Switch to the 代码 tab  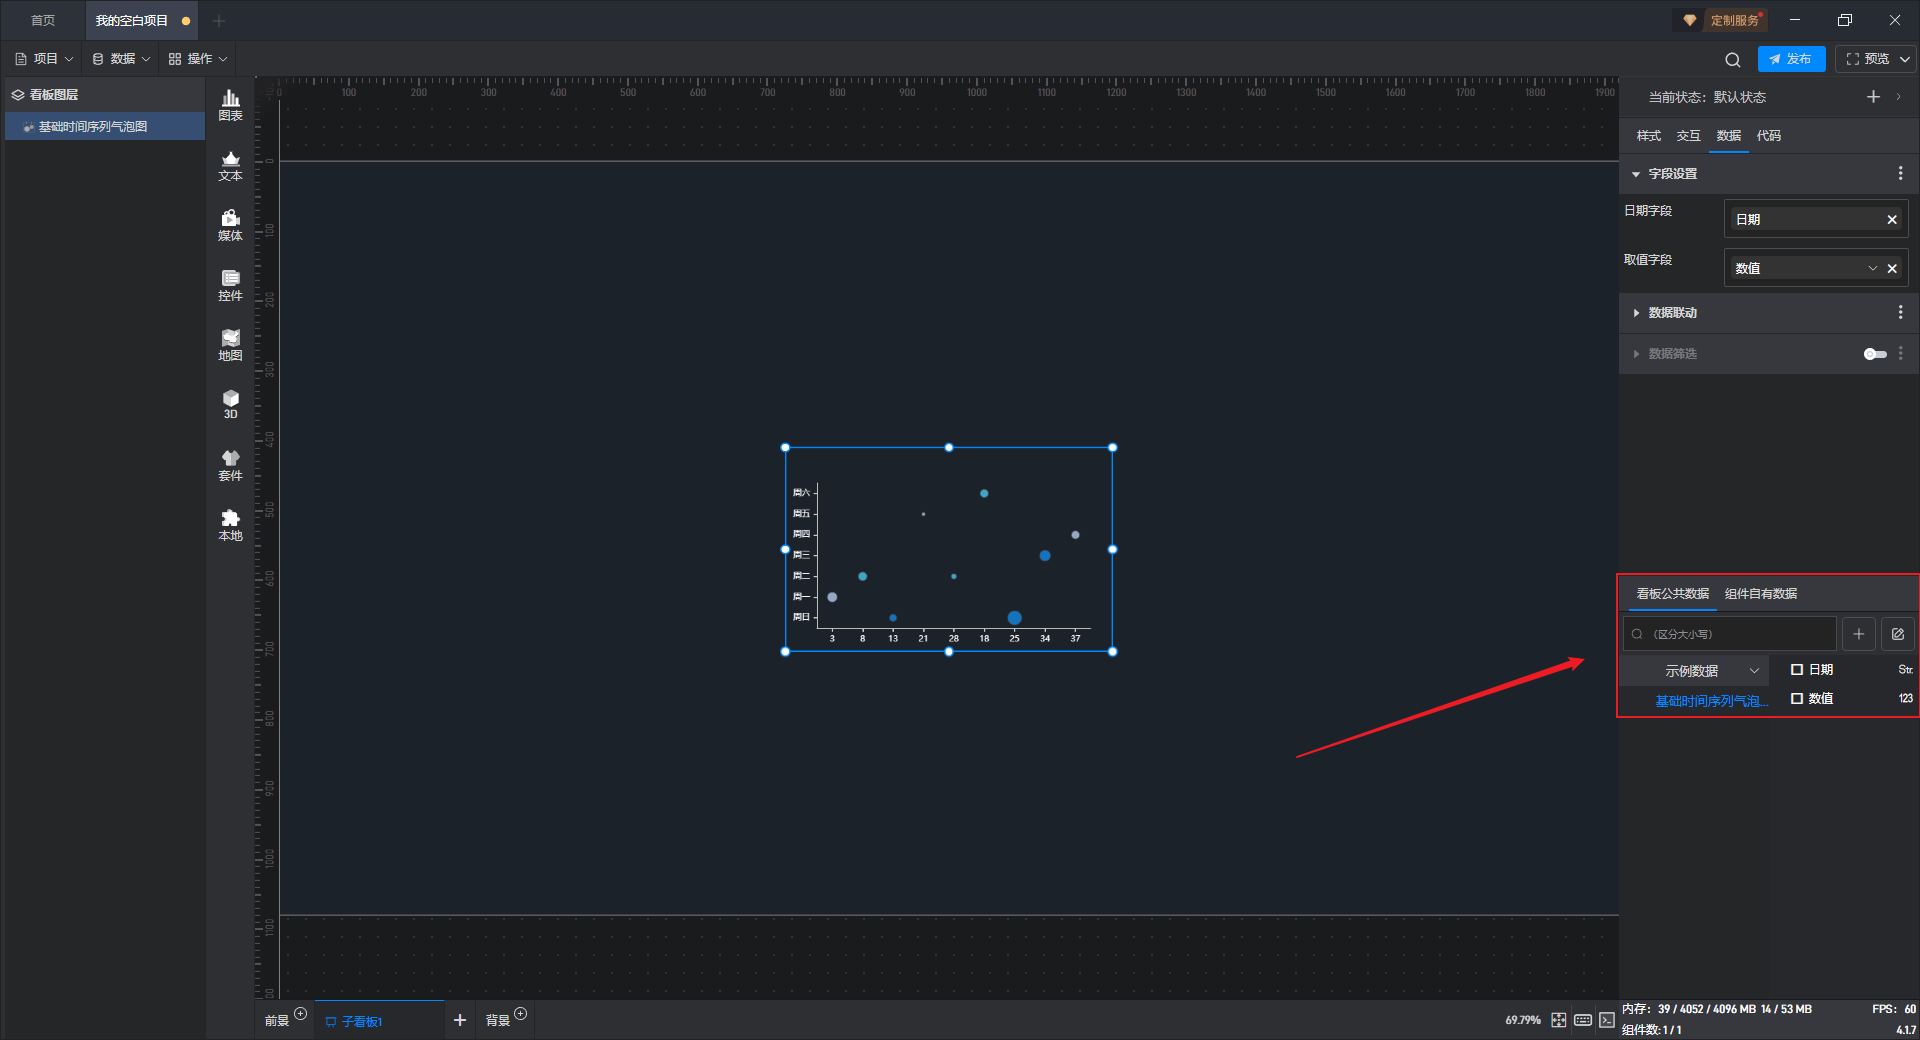pos(1769,136)
